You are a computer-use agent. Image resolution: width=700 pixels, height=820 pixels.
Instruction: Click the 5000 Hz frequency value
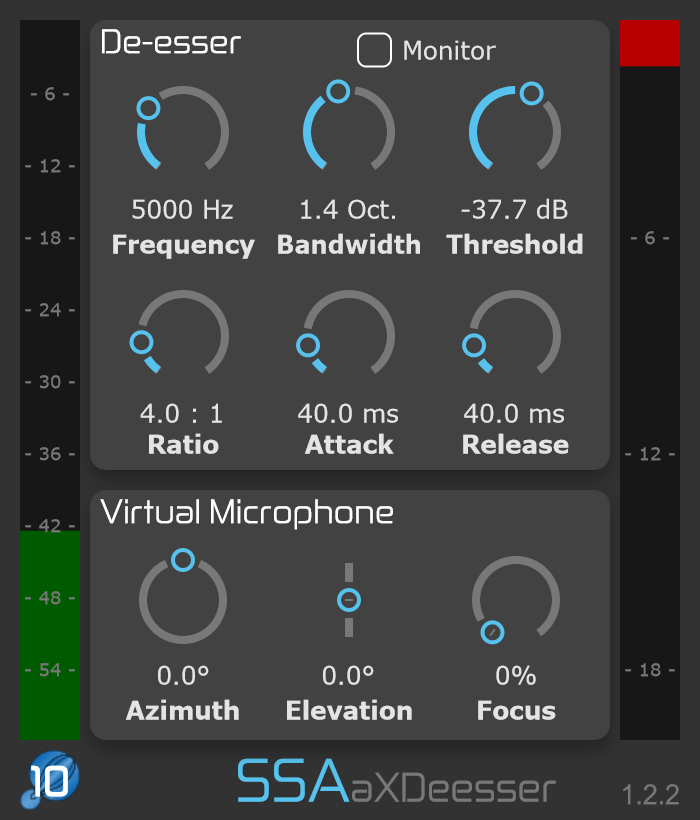(x=183, y=210)
